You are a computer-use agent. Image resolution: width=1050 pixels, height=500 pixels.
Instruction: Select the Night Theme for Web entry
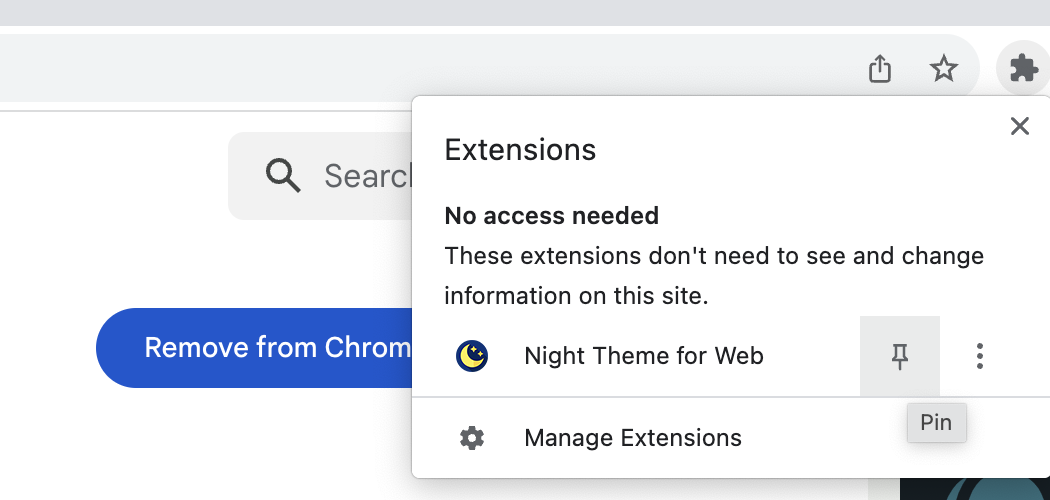coord(643,355)
